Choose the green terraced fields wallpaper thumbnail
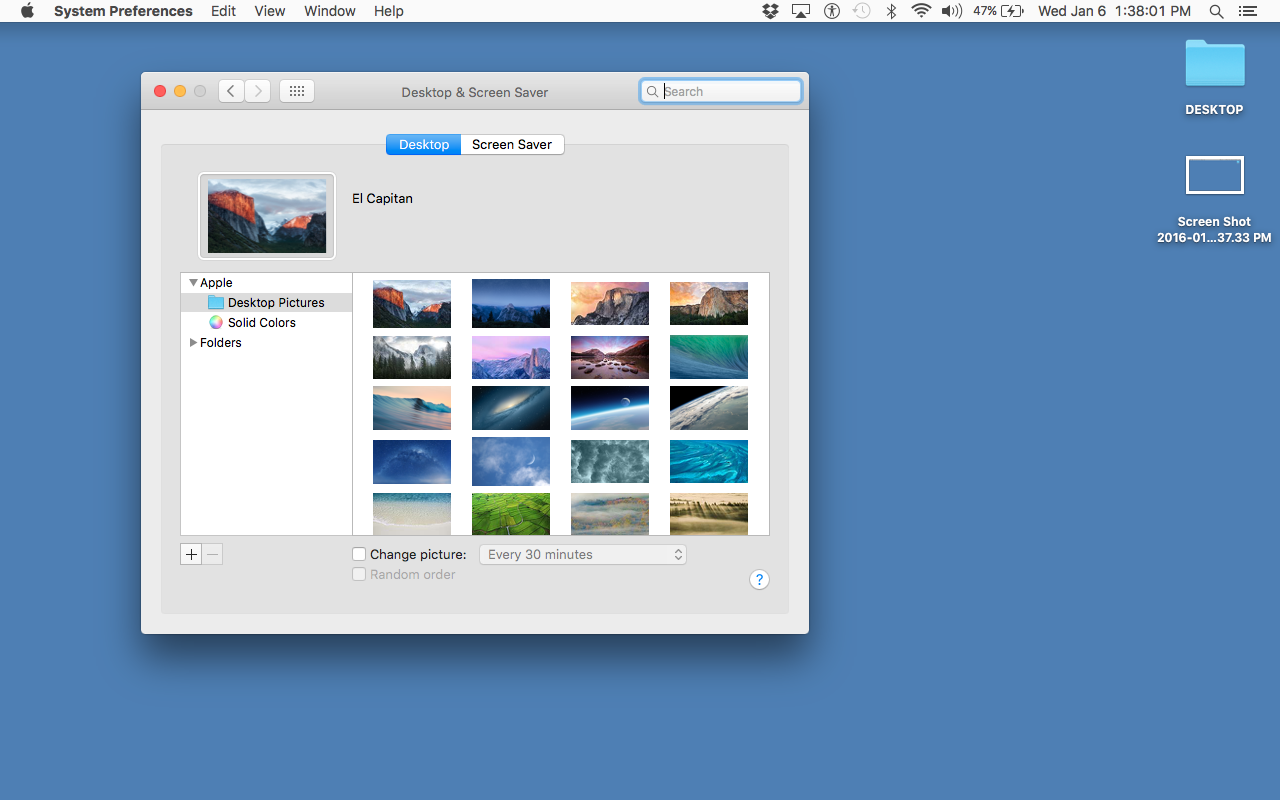The width and height of the screenshot is (1280, 800). [511, 514]
